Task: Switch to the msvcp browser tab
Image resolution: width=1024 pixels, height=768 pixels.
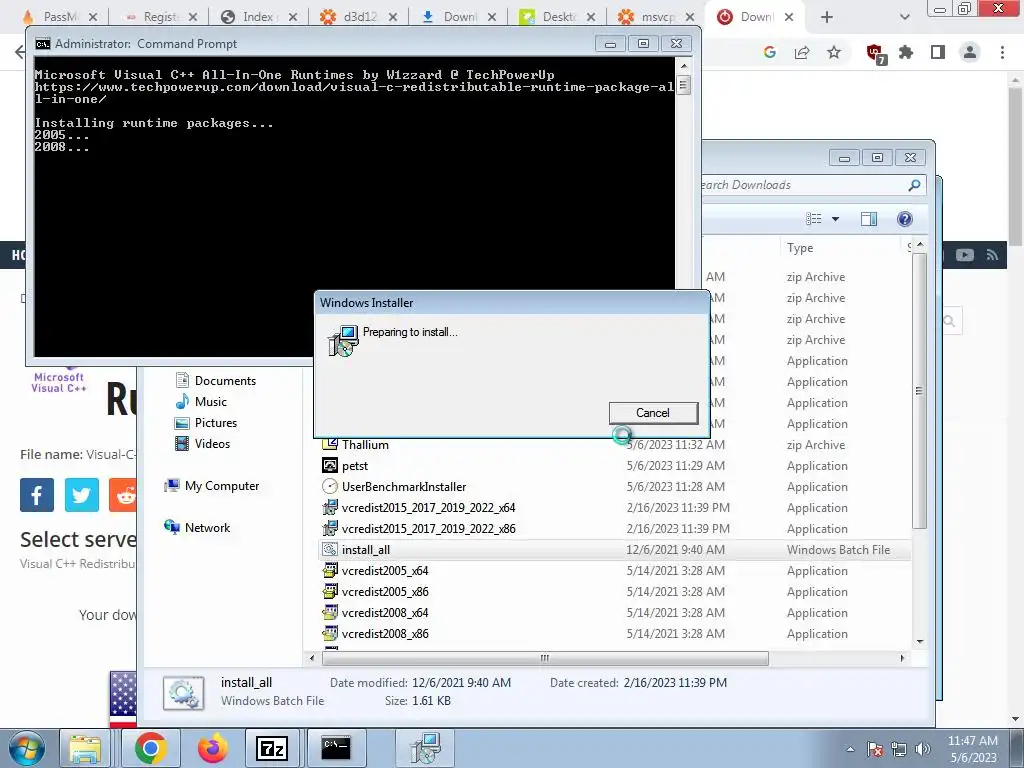Action: 658,17
